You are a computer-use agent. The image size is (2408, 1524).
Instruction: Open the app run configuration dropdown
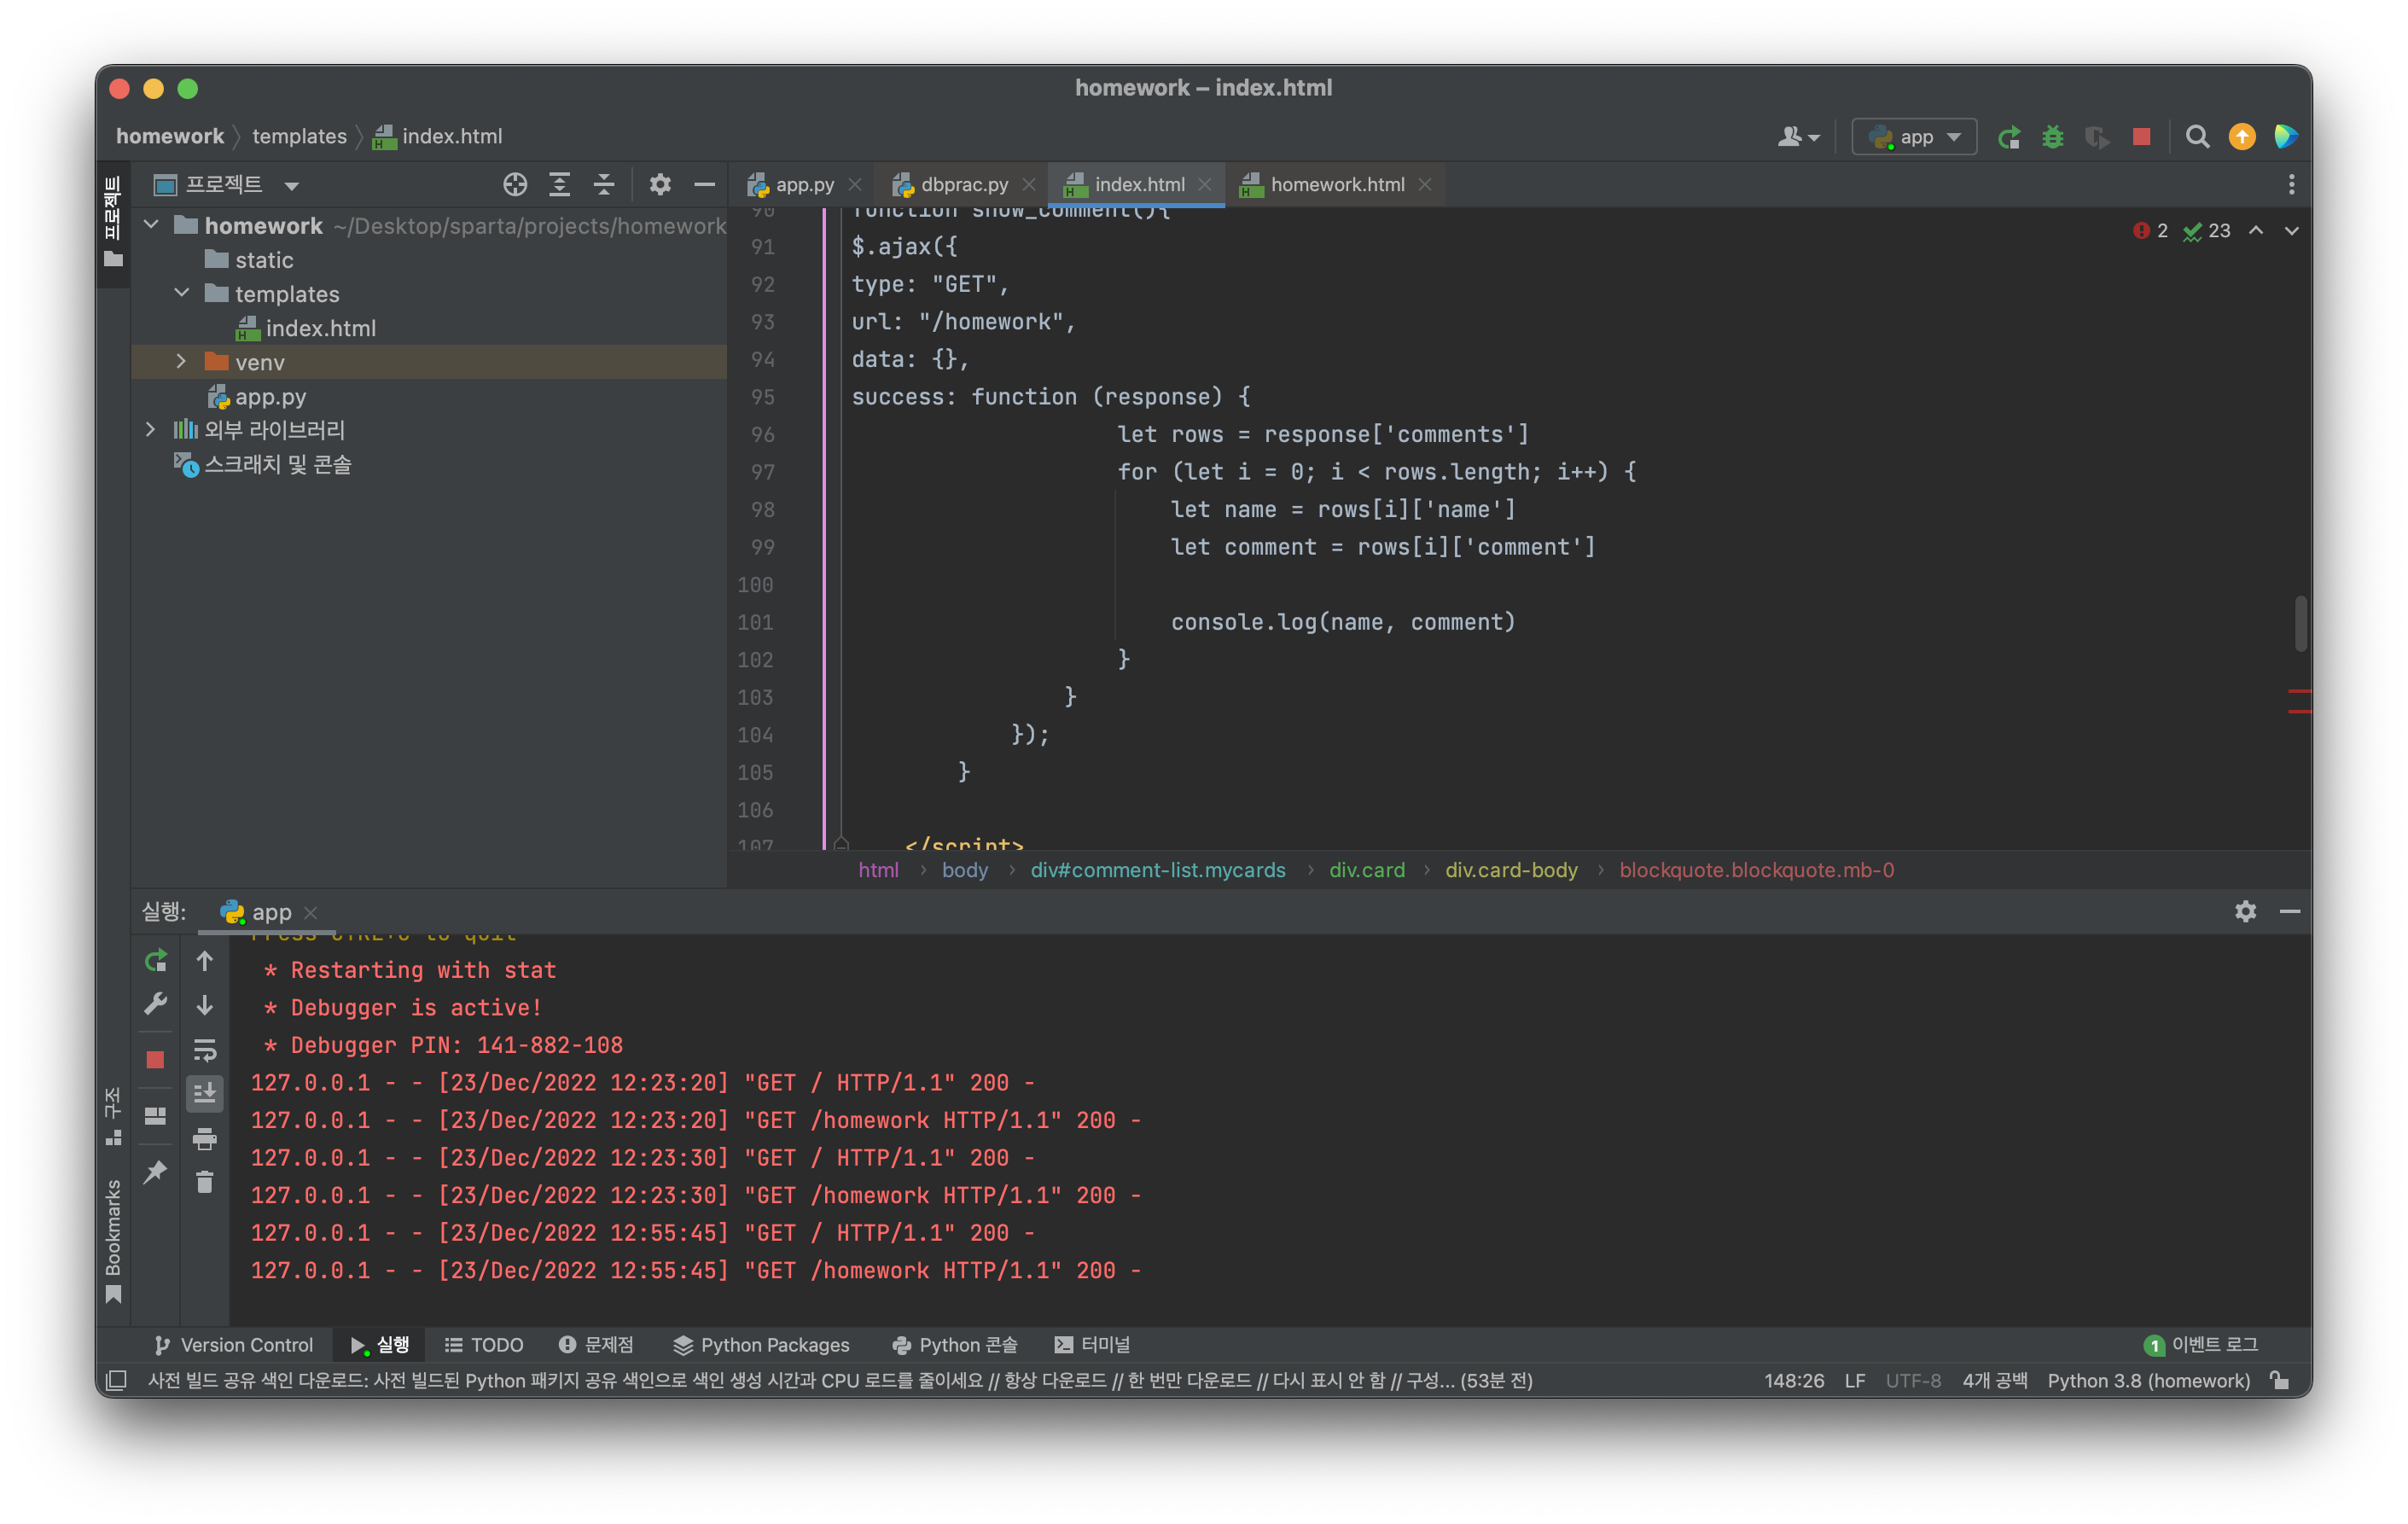coord(1914,137)
